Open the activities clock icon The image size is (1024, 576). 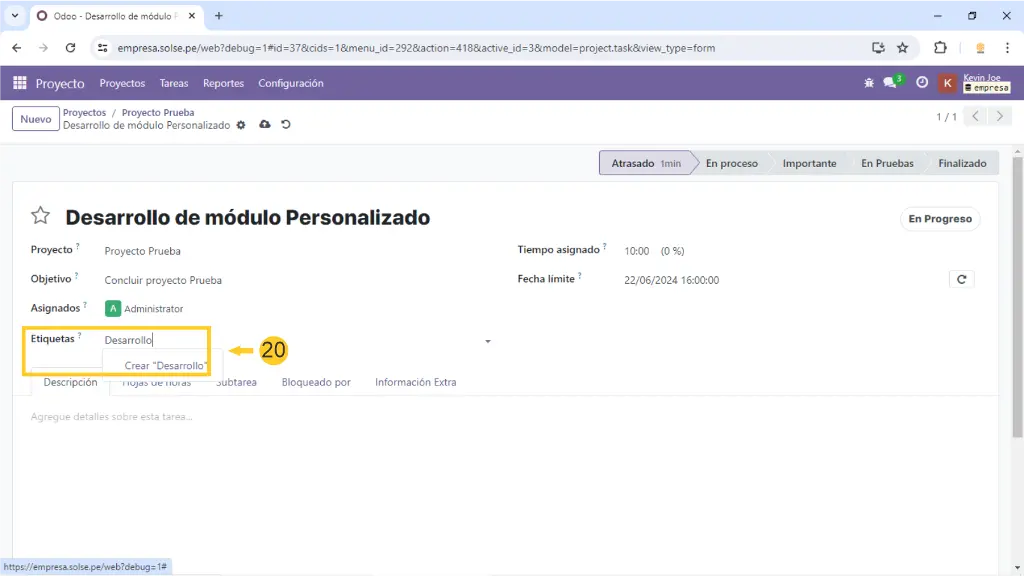click(x=922, y=83)
